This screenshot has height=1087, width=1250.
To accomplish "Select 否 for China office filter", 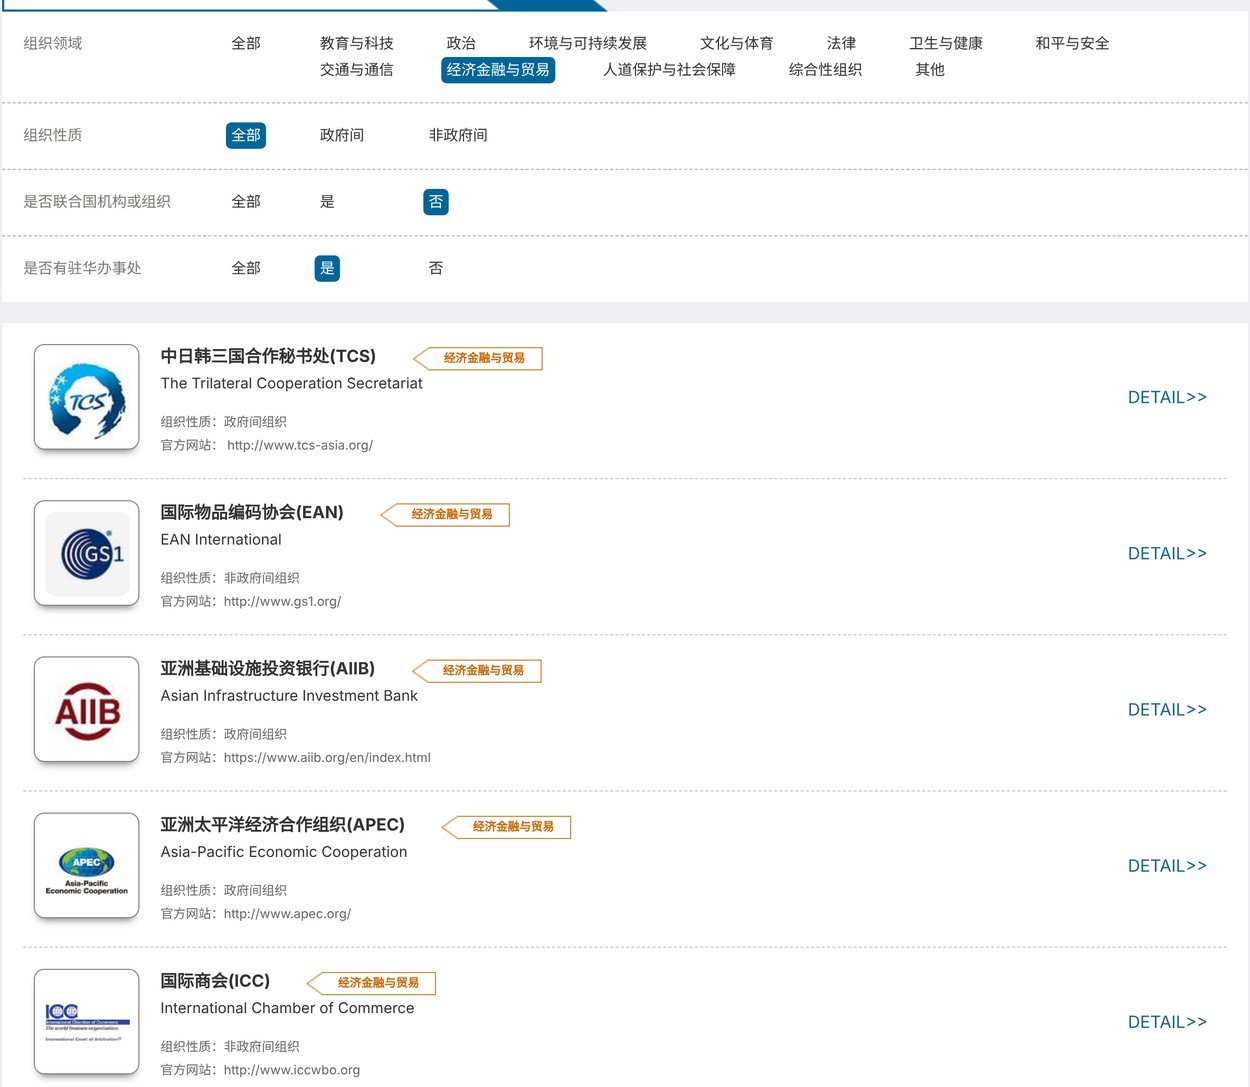I will [x=436, y=268].
